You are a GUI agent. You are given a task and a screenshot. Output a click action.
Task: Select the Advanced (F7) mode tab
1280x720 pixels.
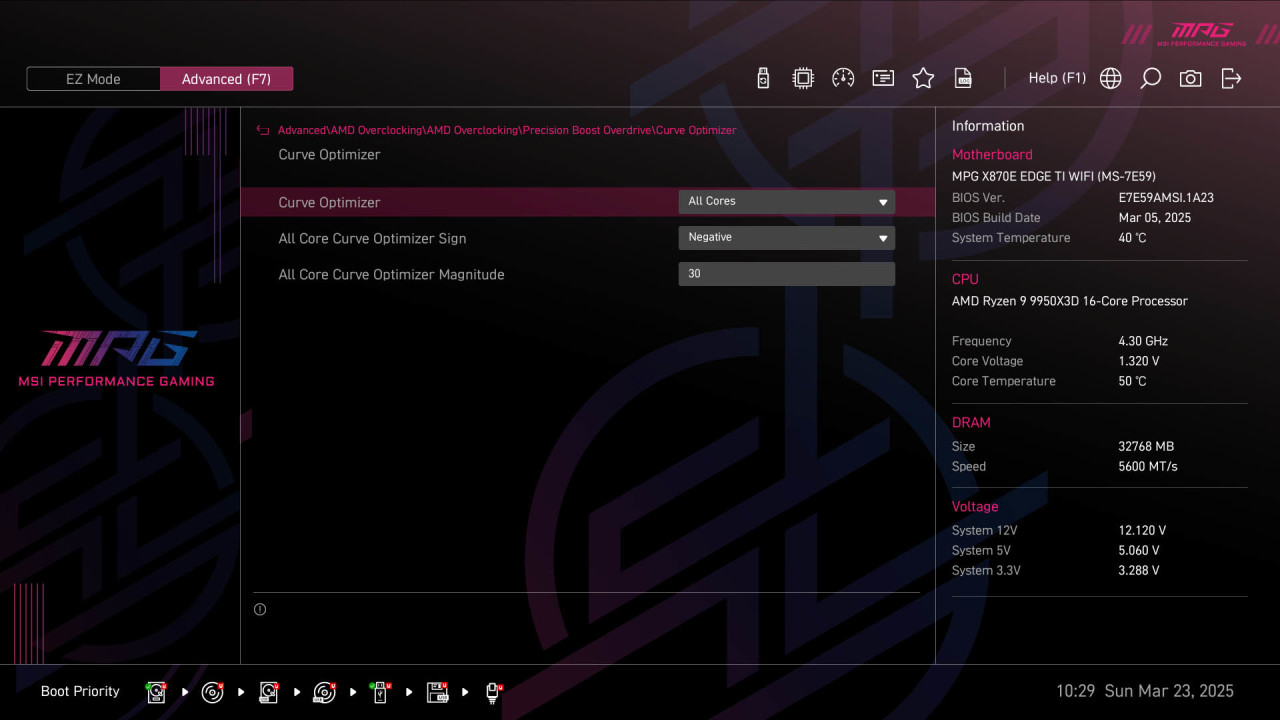226,79
